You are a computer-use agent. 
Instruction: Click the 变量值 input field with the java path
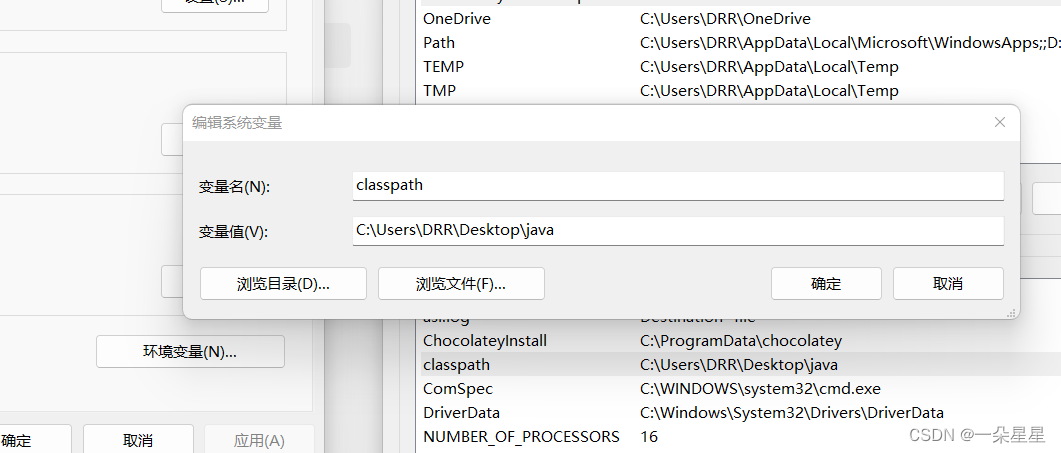click(678, 231)
